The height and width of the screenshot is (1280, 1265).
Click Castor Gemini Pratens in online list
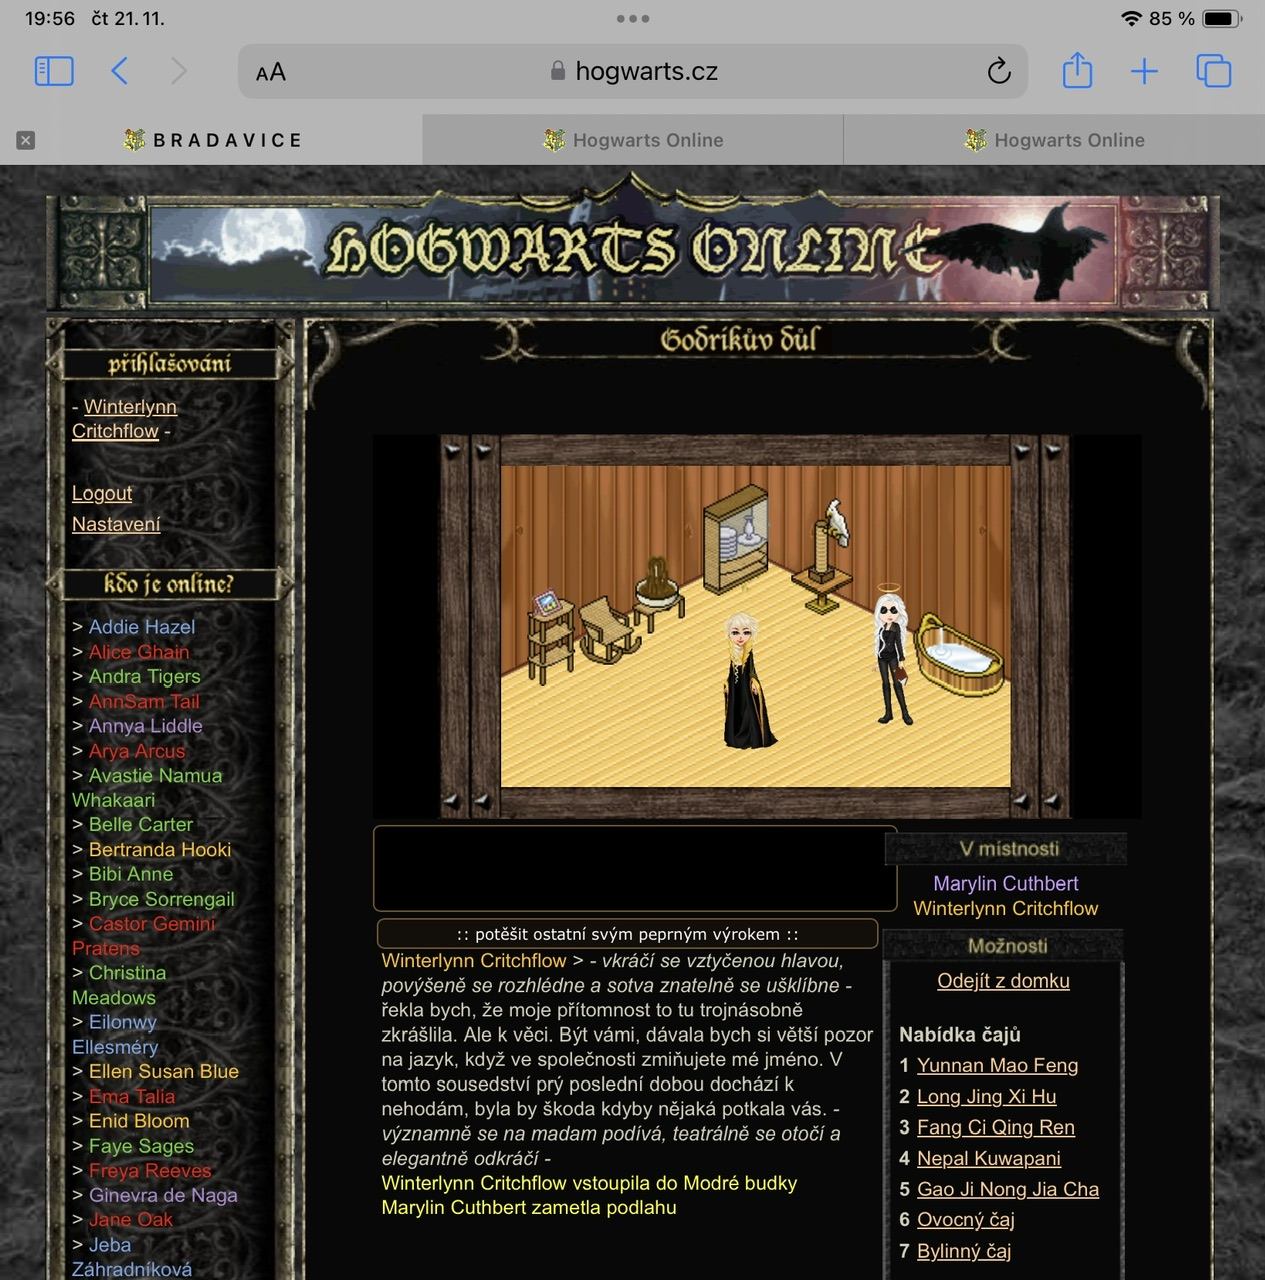144,936
